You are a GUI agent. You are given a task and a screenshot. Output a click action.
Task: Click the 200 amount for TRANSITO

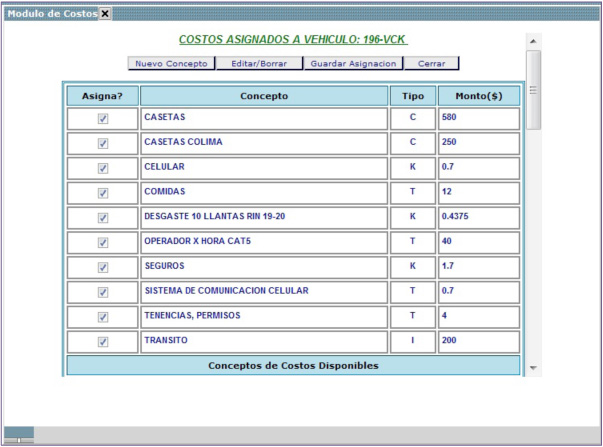pyautogui.click(x=479, y=342)
